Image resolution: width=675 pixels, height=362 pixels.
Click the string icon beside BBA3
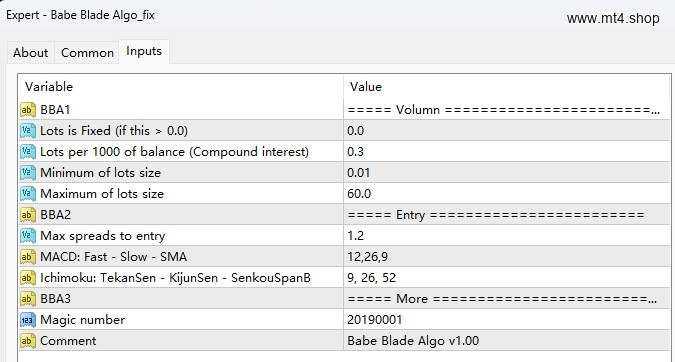tap(28, 299)
